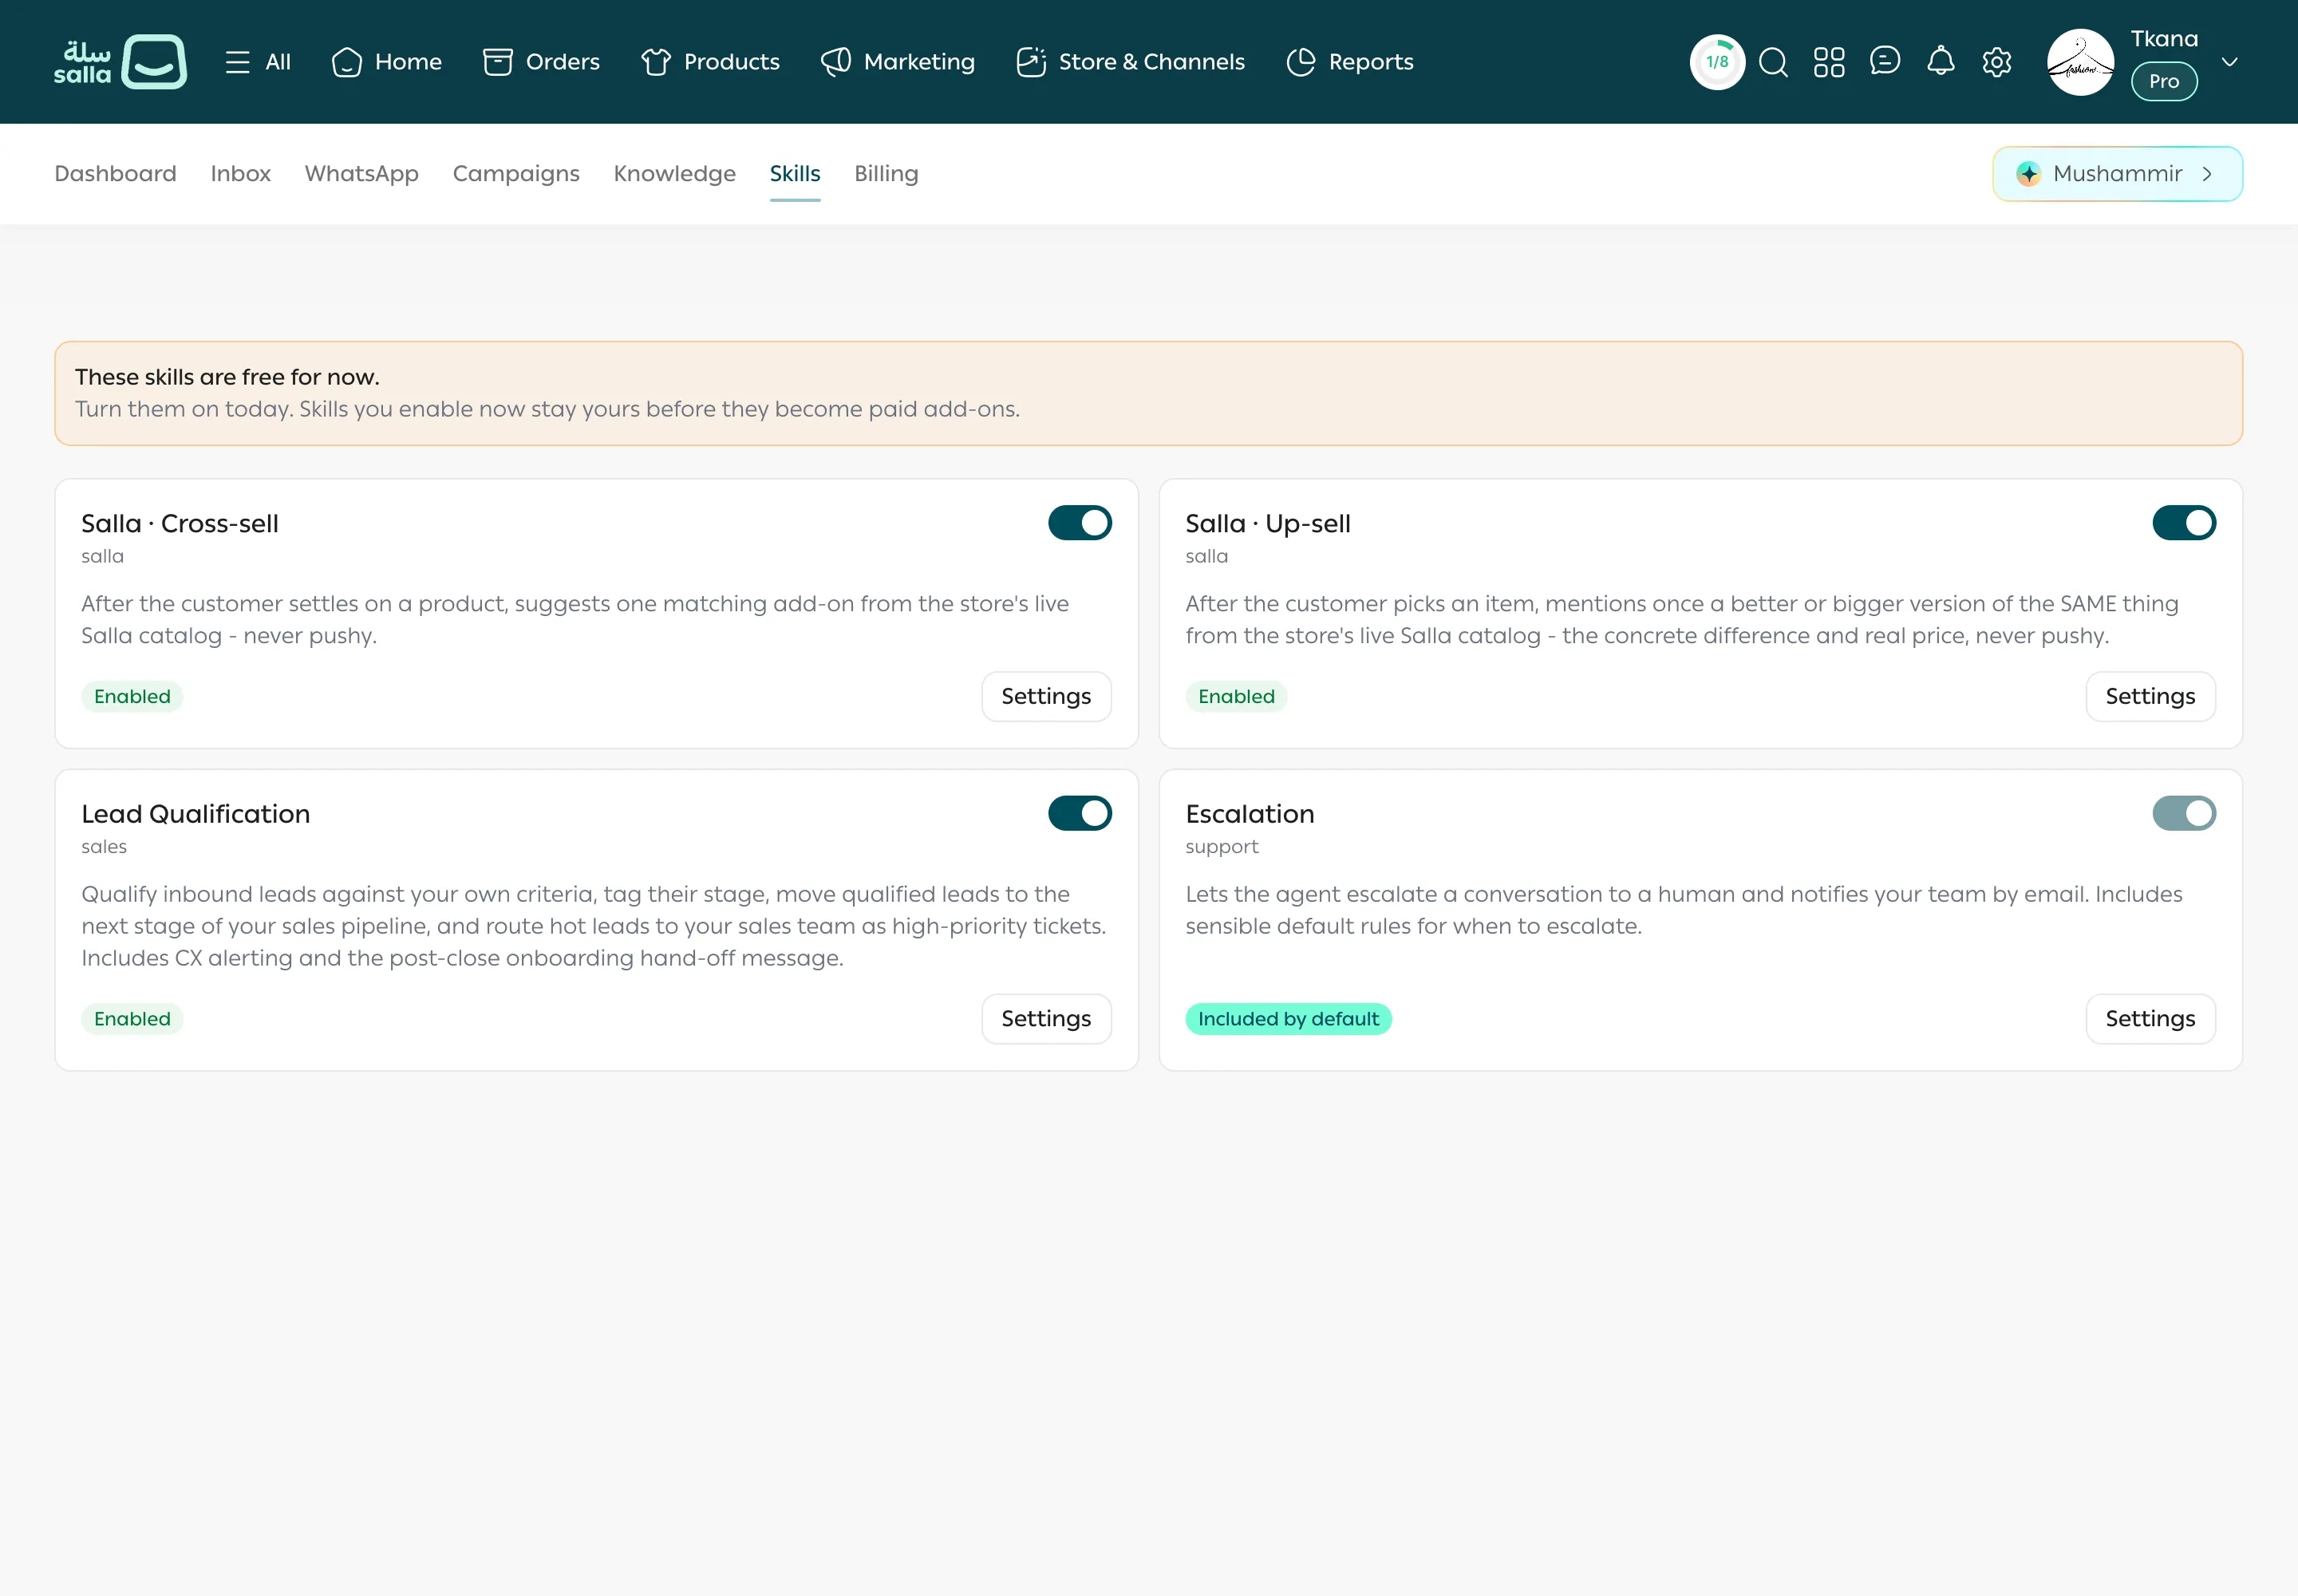This screenshot has height=1596, width=2298.
Task: Click the Pro plan badge
Action: pos(2164,81)
